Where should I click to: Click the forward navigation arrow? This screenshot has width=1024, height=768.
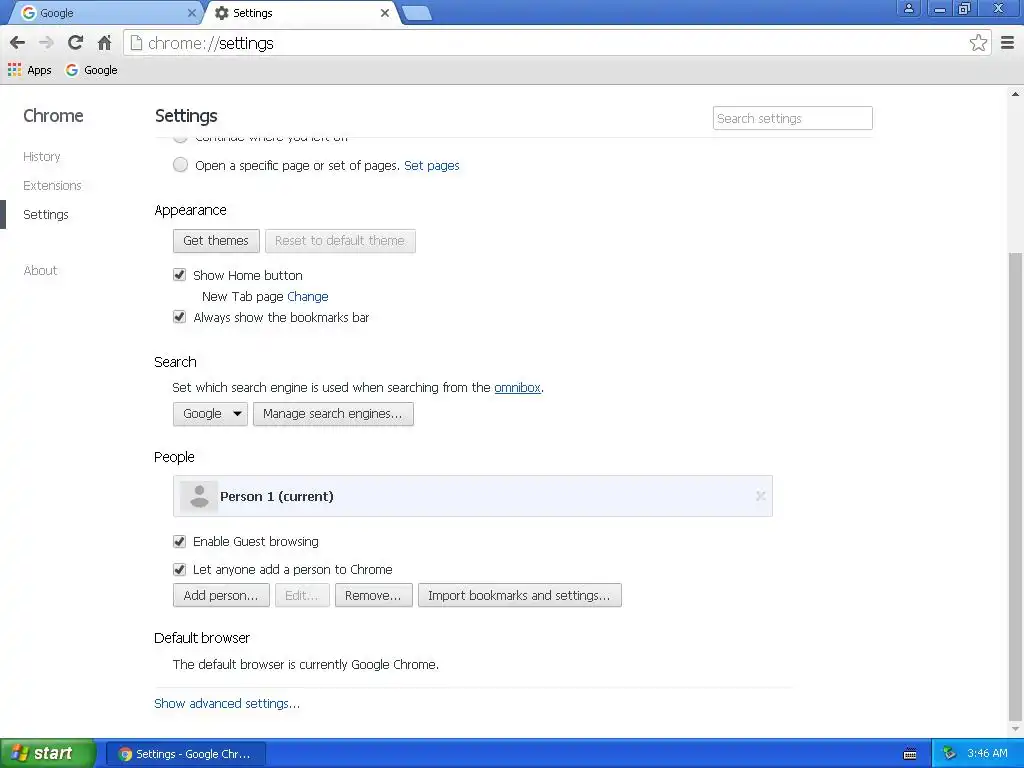pos(46,43)
